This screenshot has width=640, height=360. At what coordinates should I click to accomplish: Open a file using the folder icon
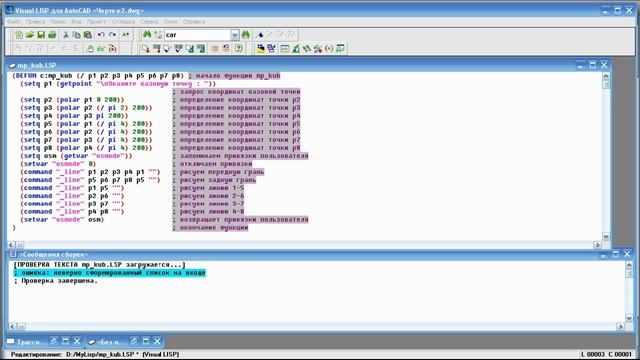(x=30, y=35)
